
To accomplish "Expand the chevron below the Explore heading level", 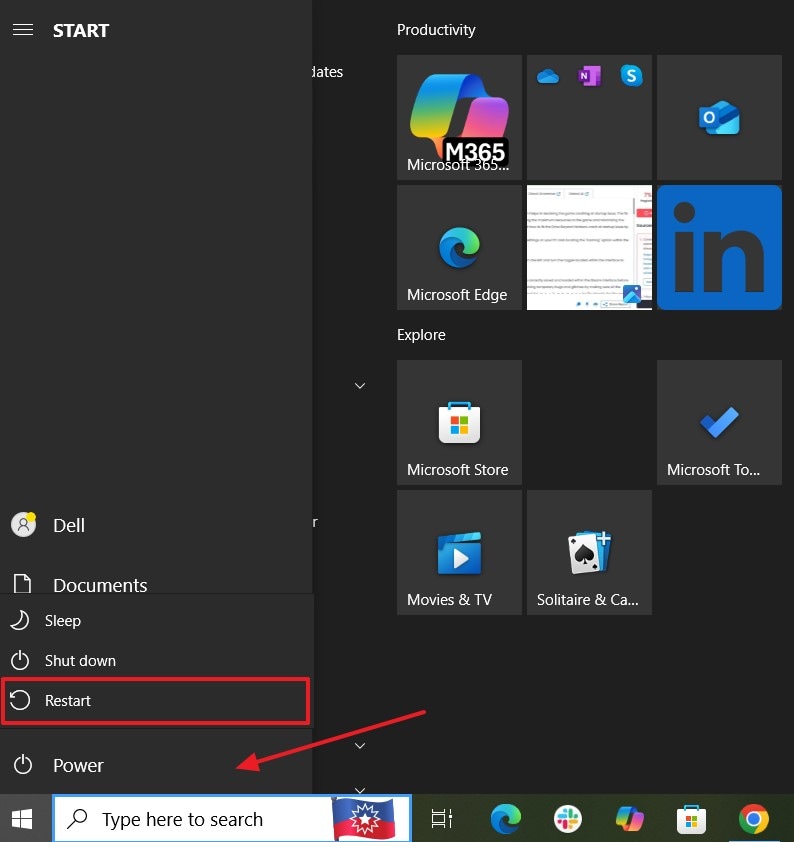I will point(360,386).
